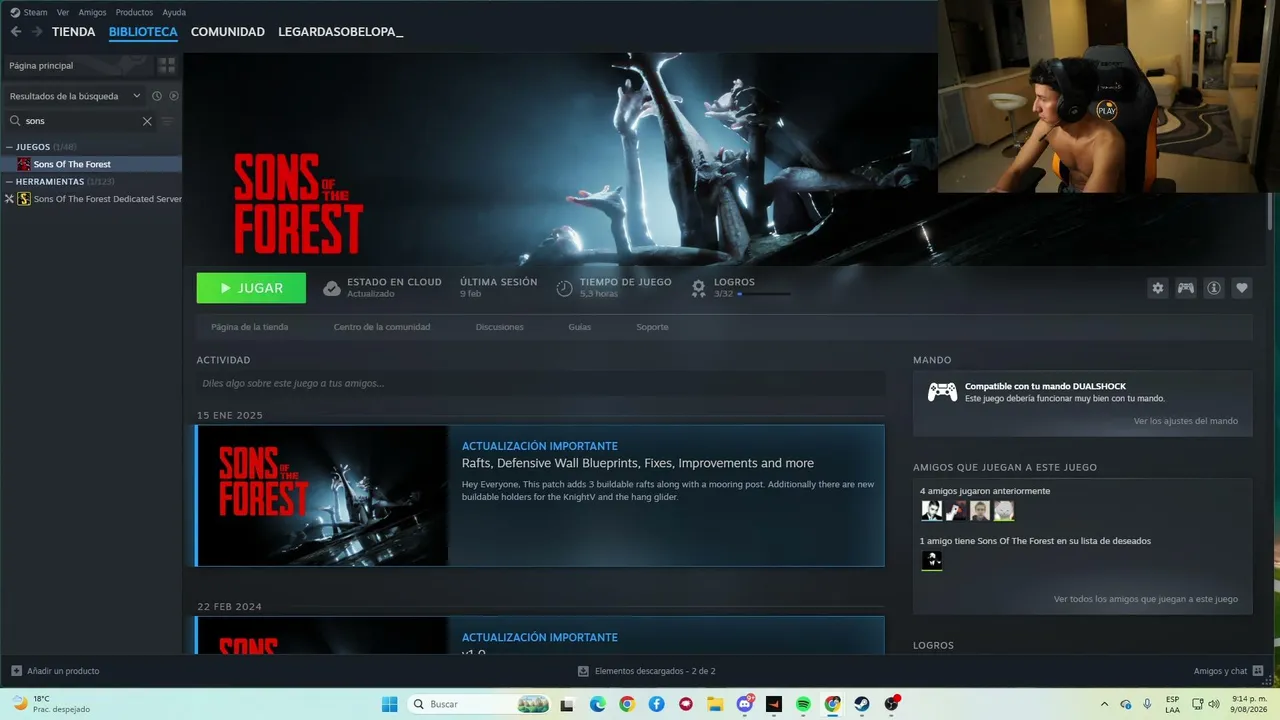
Task: Open the Ver menu
Action: [x=63, y=12]
